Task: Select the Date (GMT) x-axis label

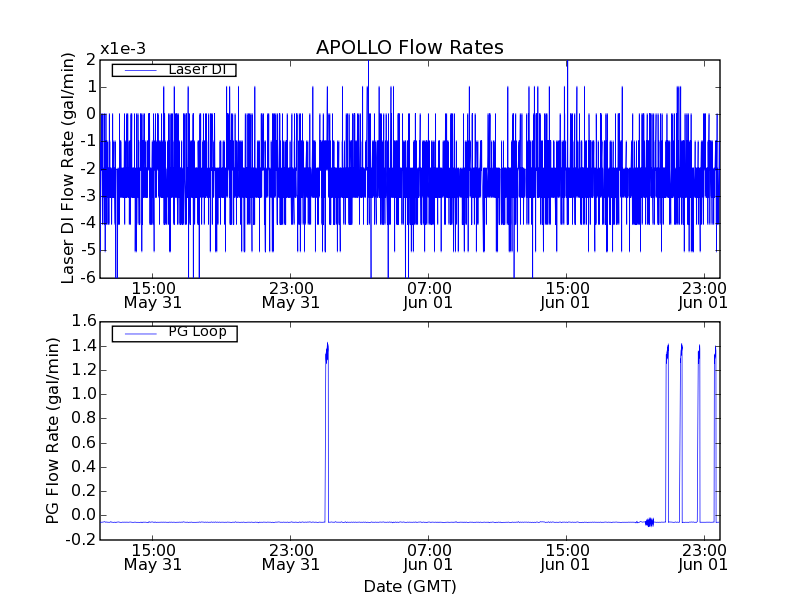Action: click(x=409, y=586)
